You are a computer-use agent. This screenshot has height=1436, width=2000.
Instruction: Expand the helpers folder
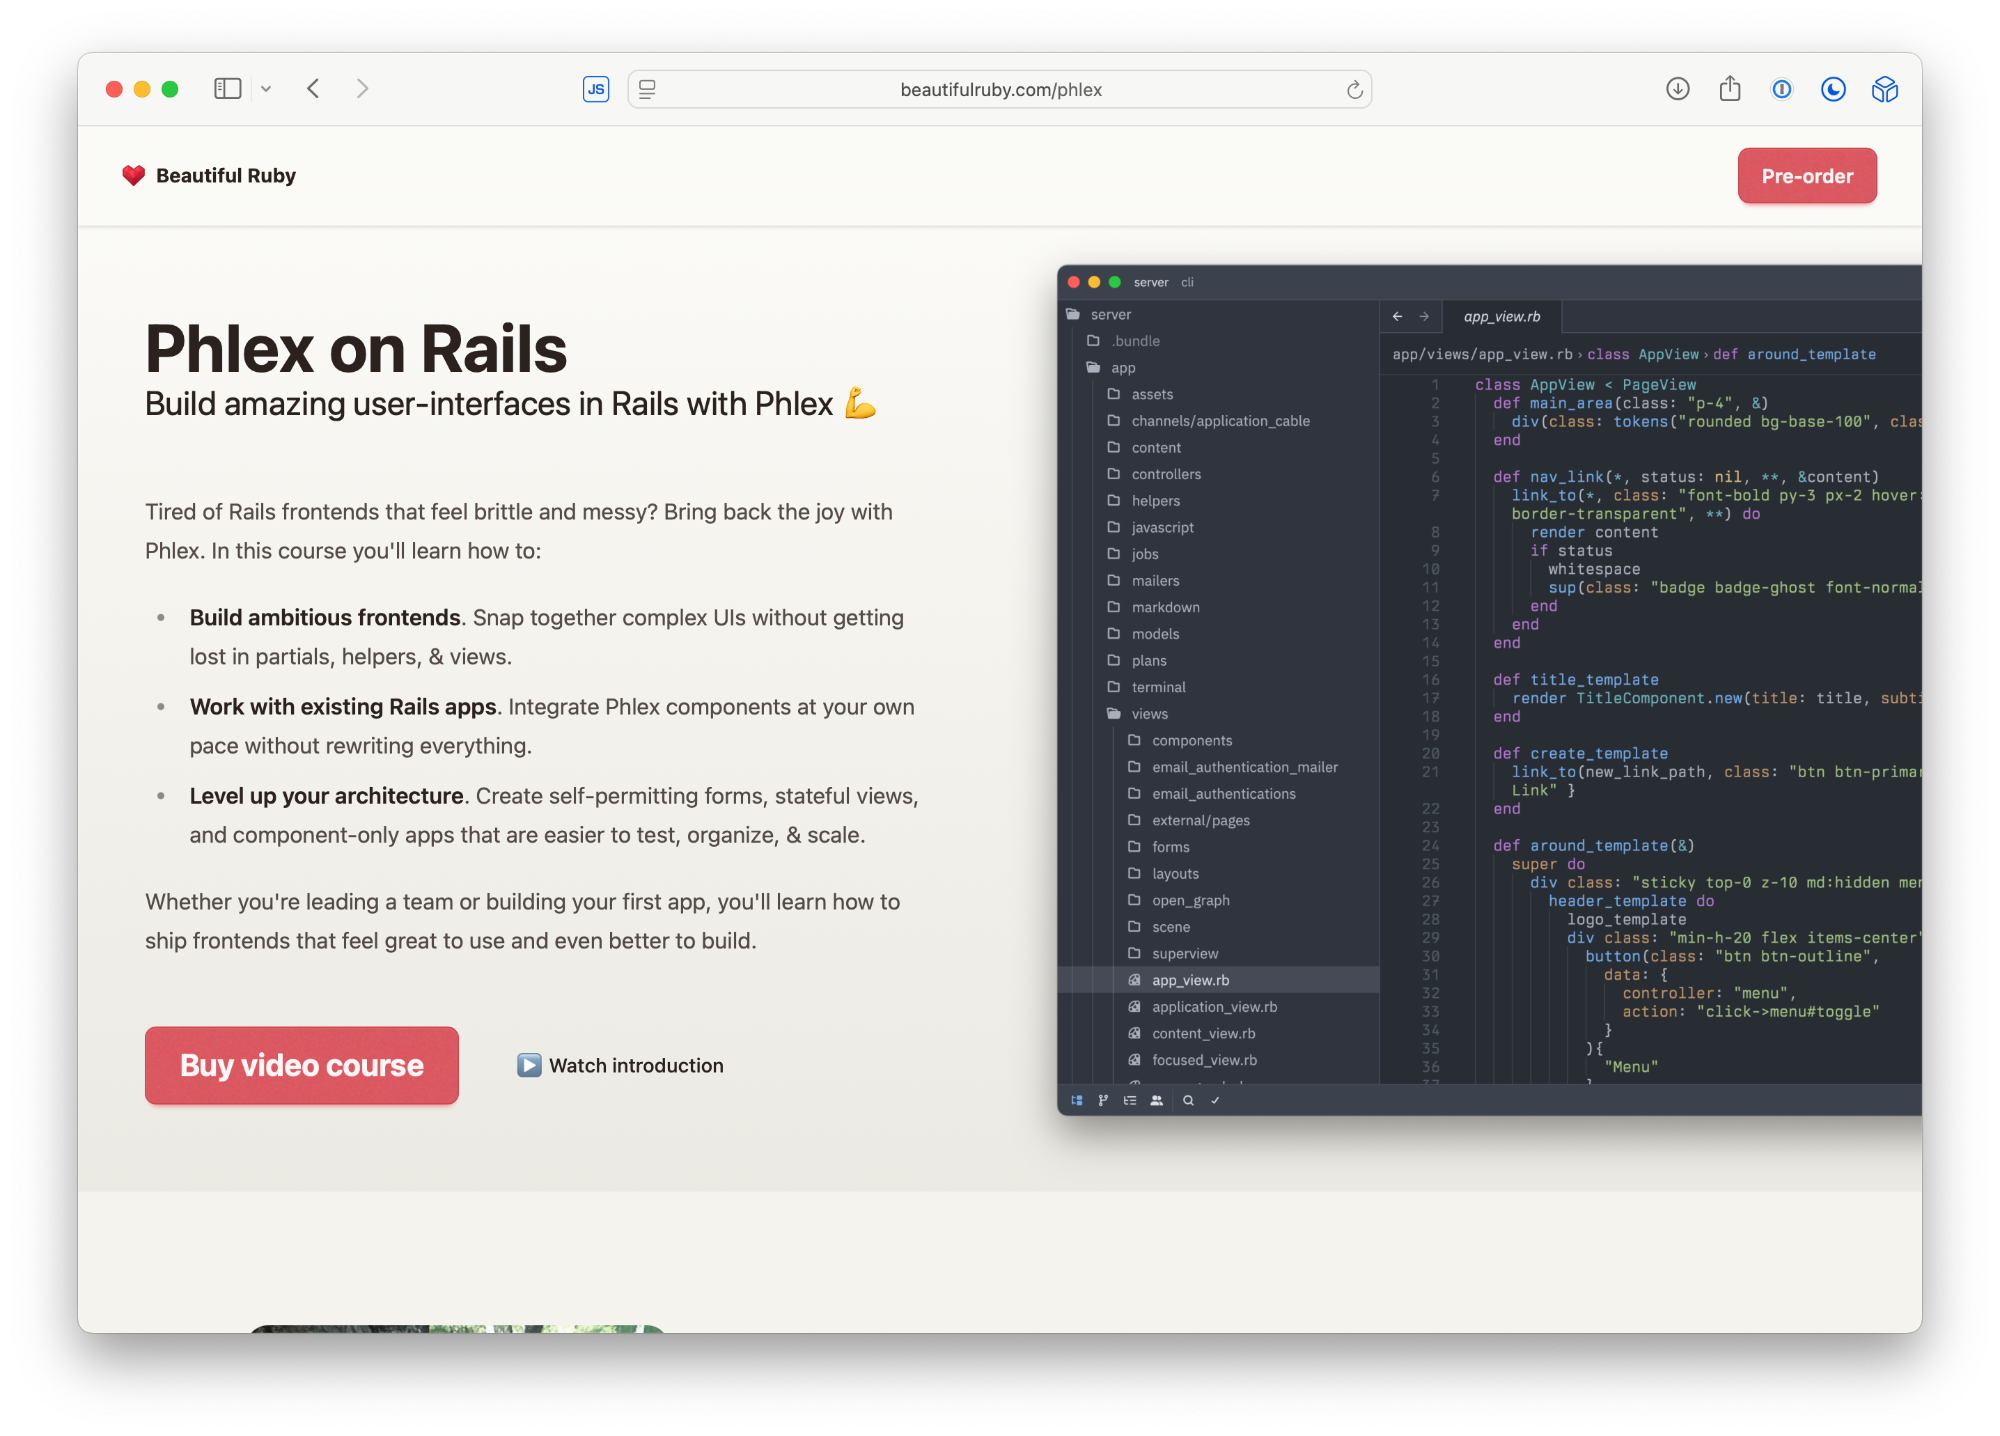(x=1218, y=501)
